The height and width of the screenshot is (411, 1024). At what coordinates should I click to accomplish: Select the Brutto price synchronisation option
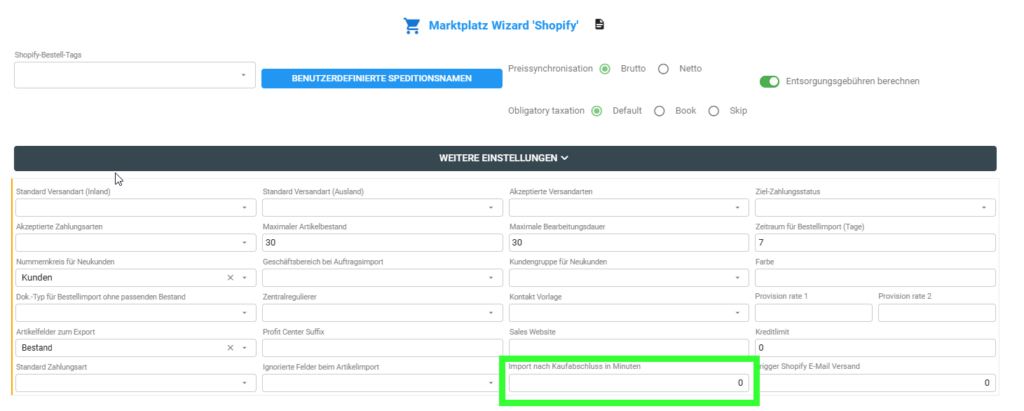pyautogui.click(x=605, y=69)
